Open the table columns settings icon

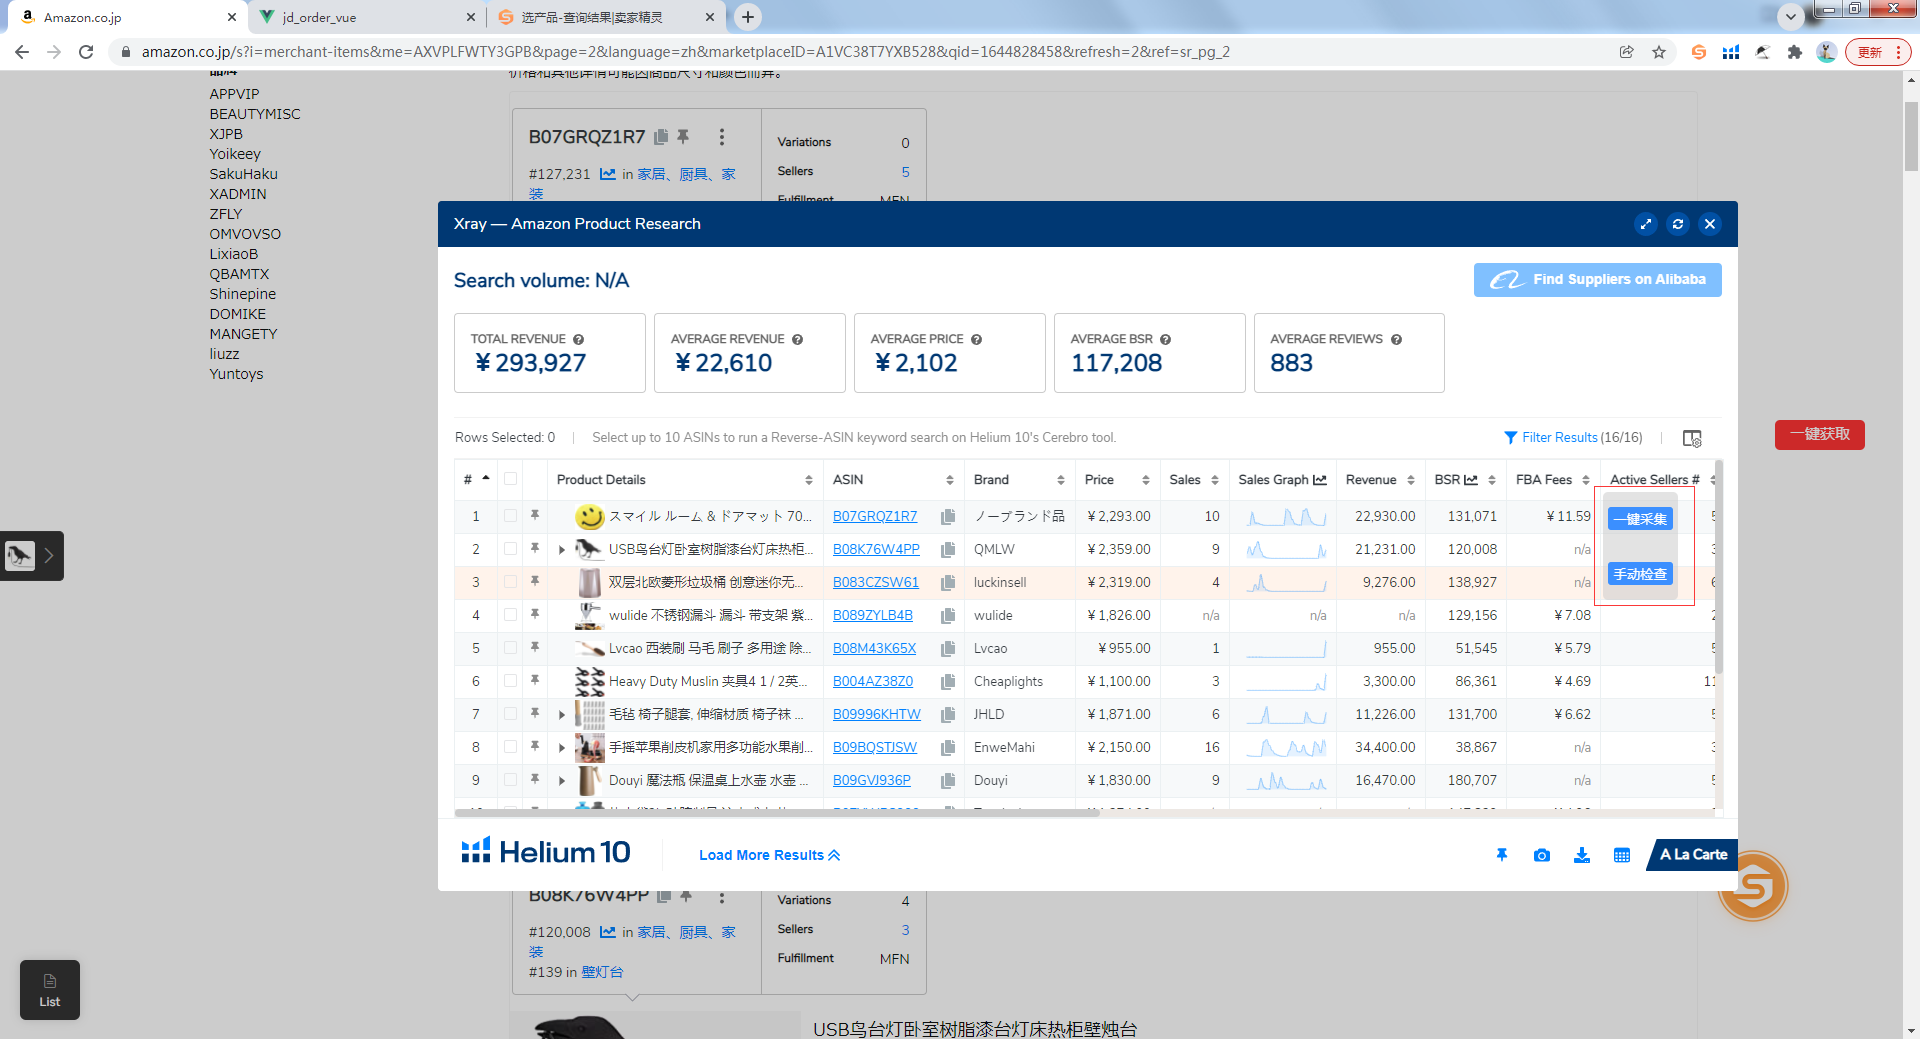click(x=1691, y=438)
